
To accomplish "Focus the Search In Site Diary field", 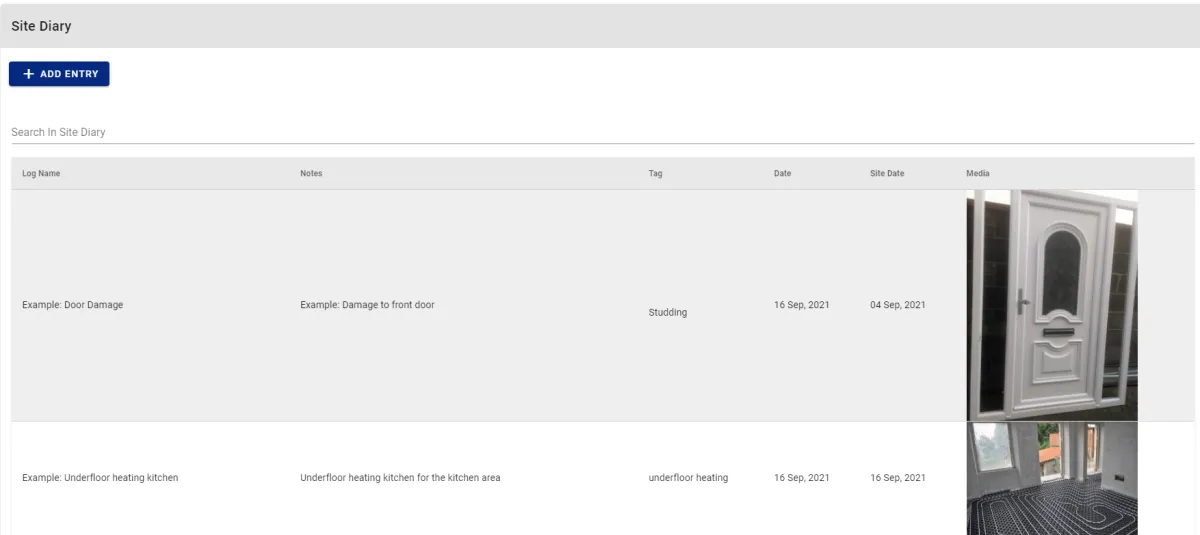I will (602, 132).
